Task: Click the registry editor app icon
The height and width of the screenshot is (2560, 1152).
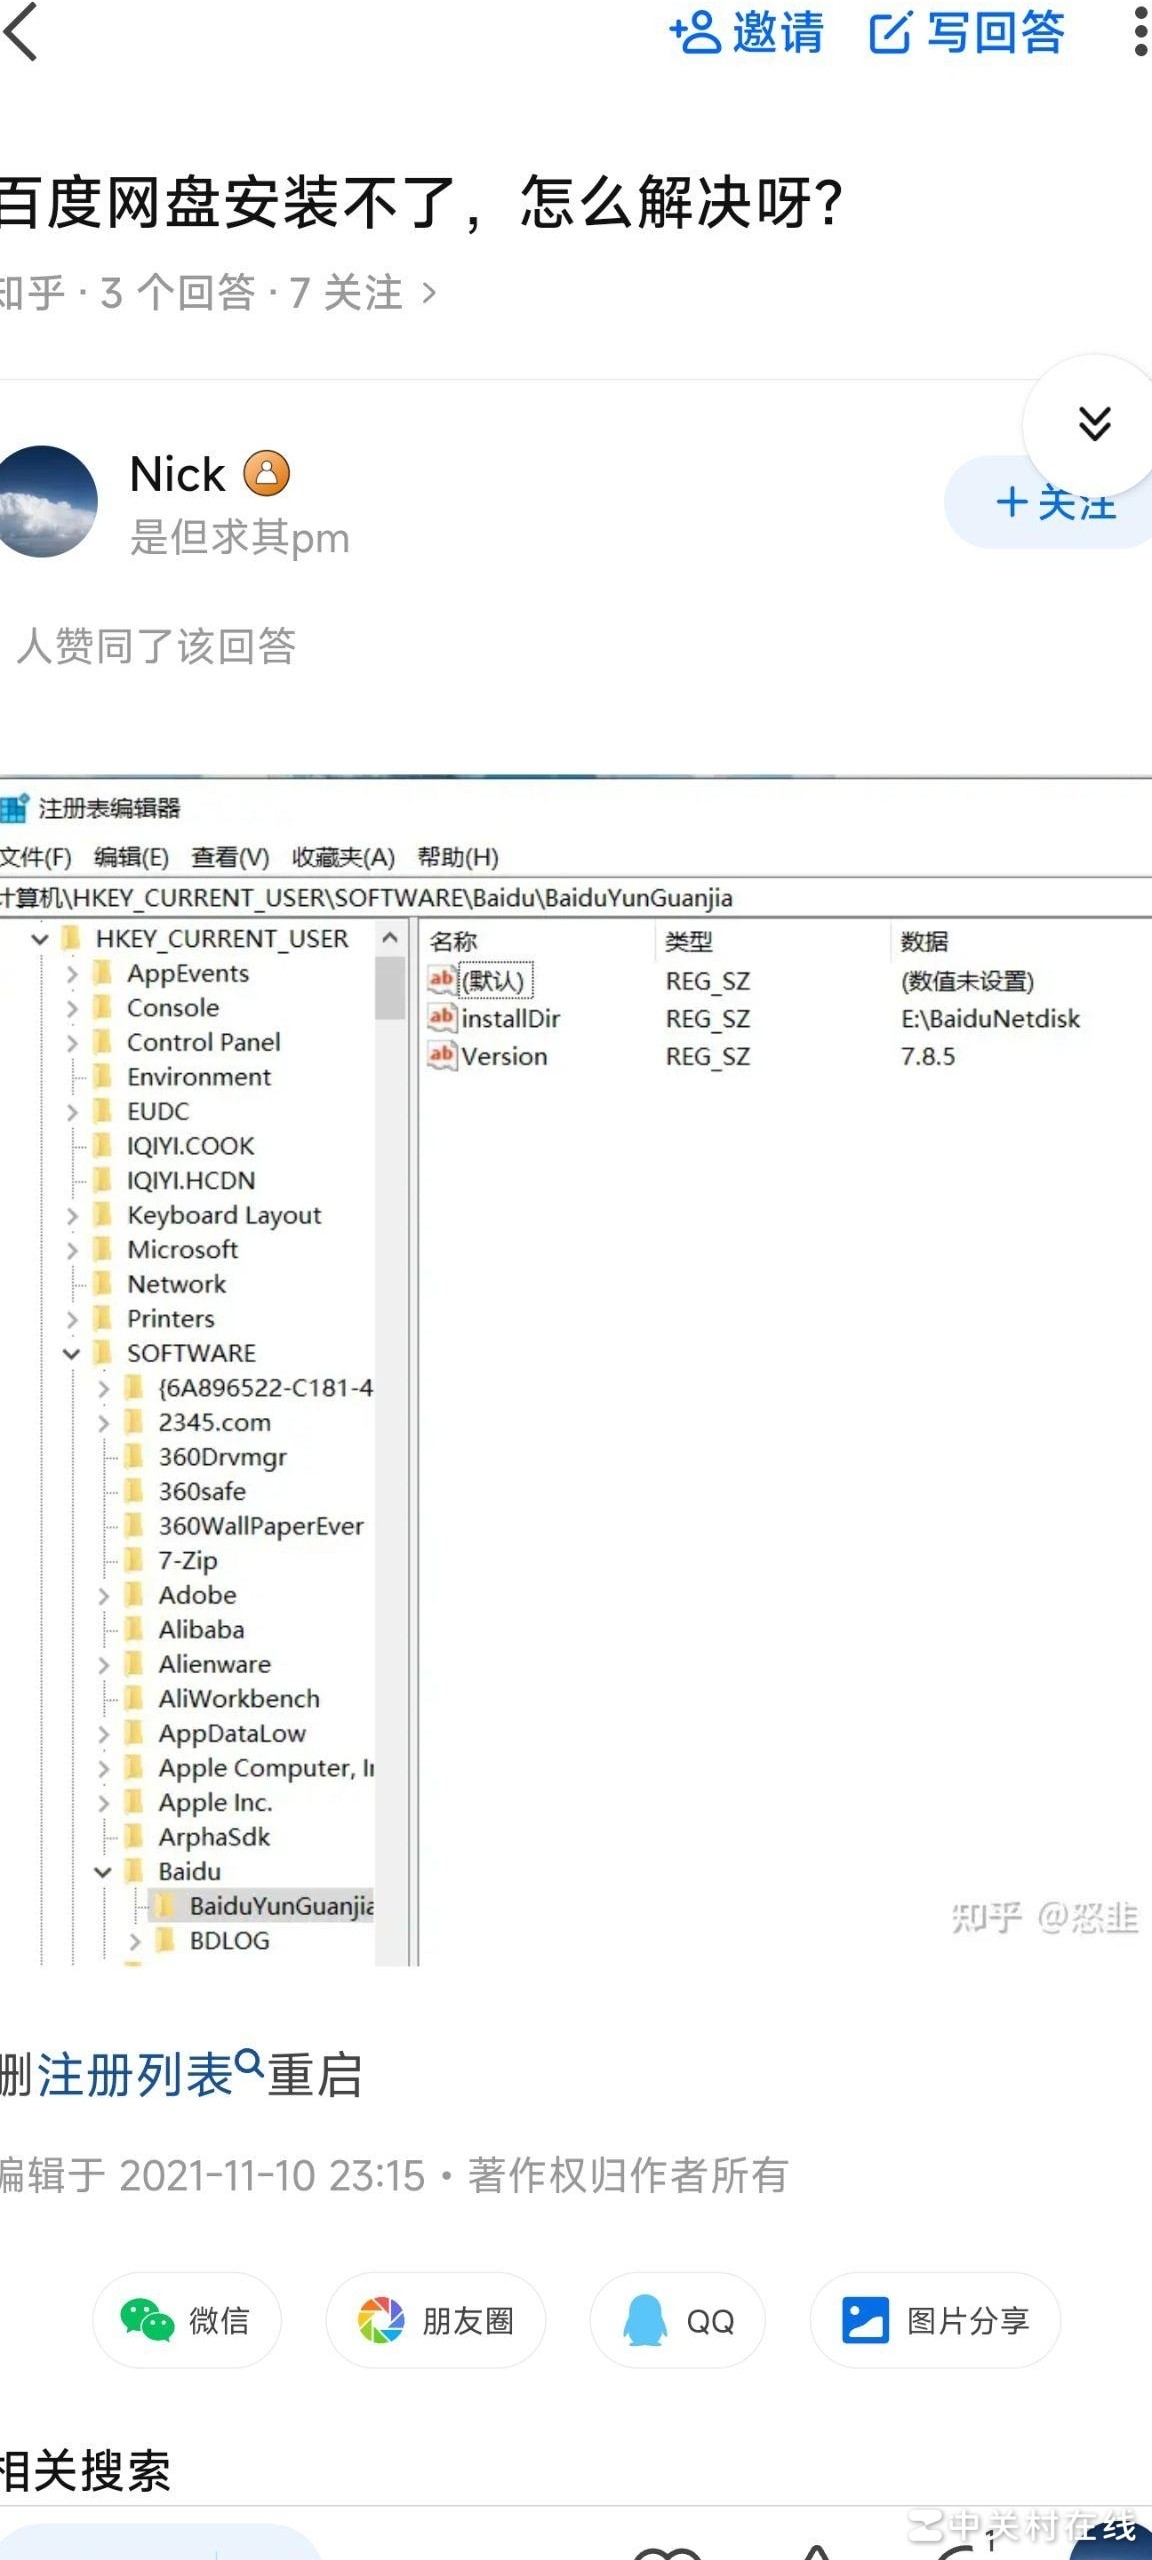Action: pos(15,807)
